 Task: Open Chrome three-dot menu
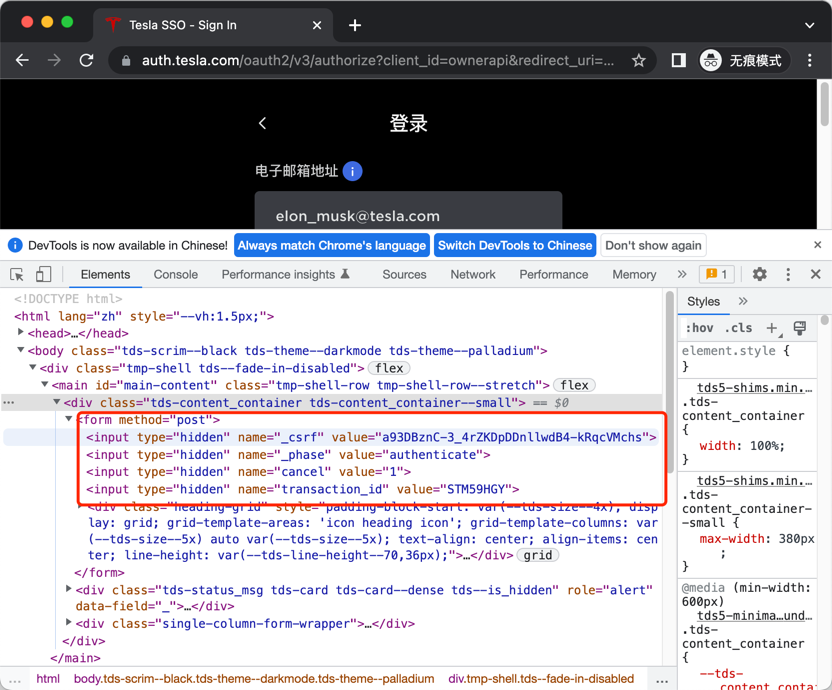[x=810, y=61]
